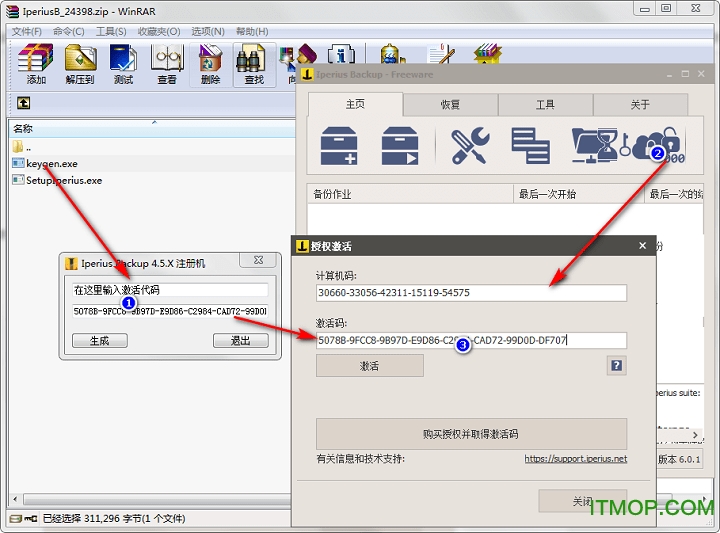
Task: Click Iperius cloud padlock activation icon
Action: coord(657,145)
